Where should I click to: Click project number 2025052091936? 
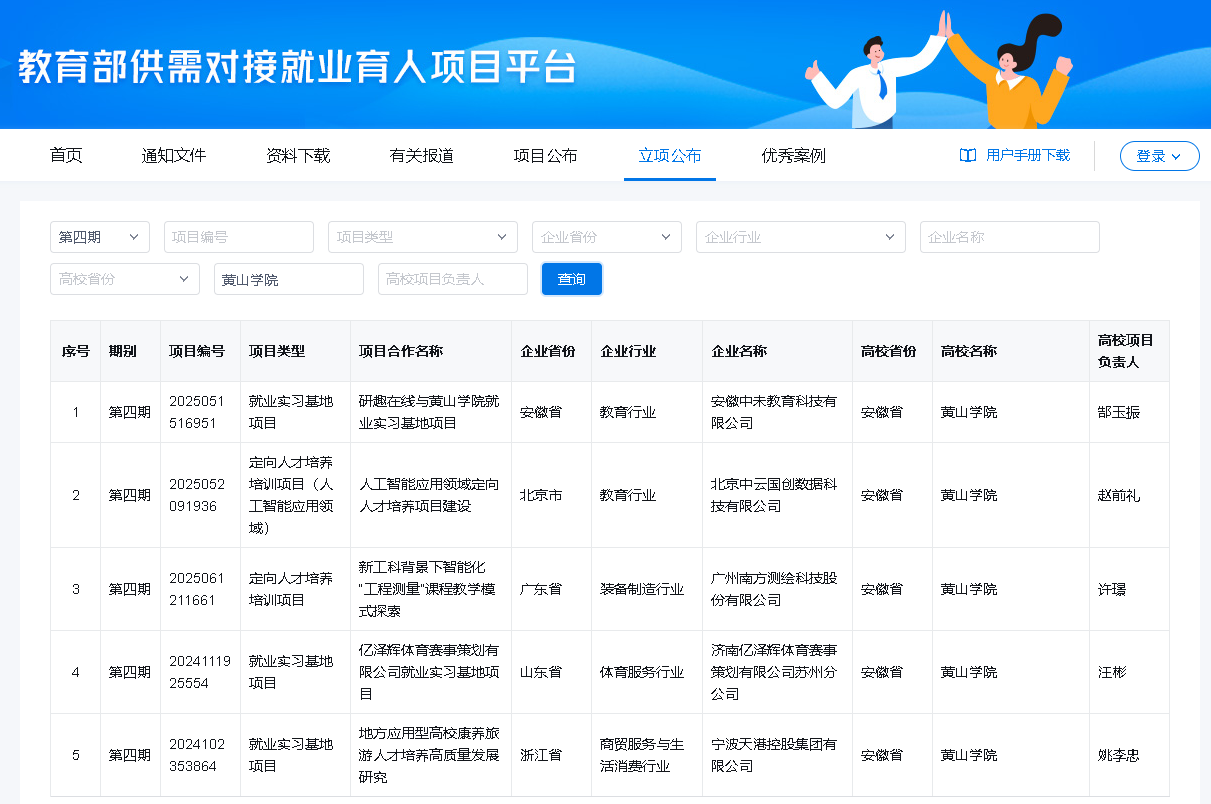[x=197, y=495]
